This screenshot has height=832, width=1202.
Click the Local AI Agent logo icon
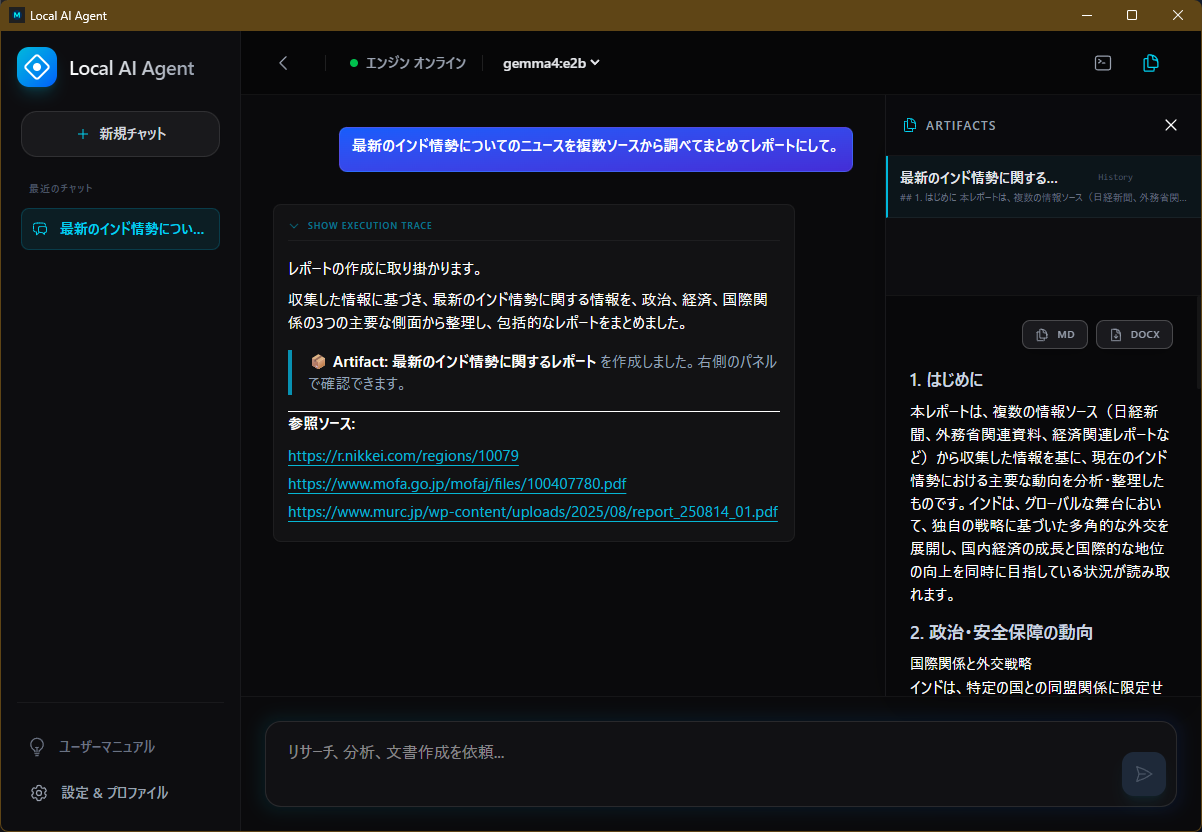point(37,68)
